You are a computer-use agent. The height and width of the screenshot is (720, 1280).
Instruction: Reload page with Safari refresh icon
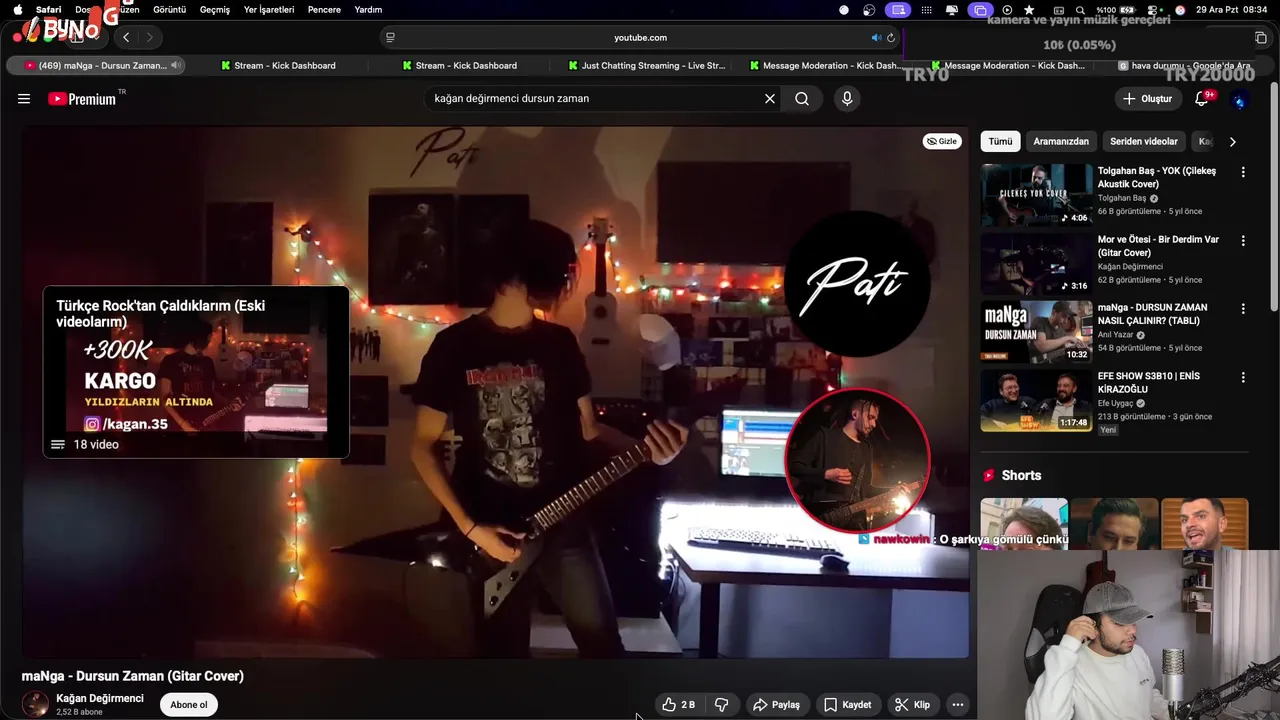(891, 38)
